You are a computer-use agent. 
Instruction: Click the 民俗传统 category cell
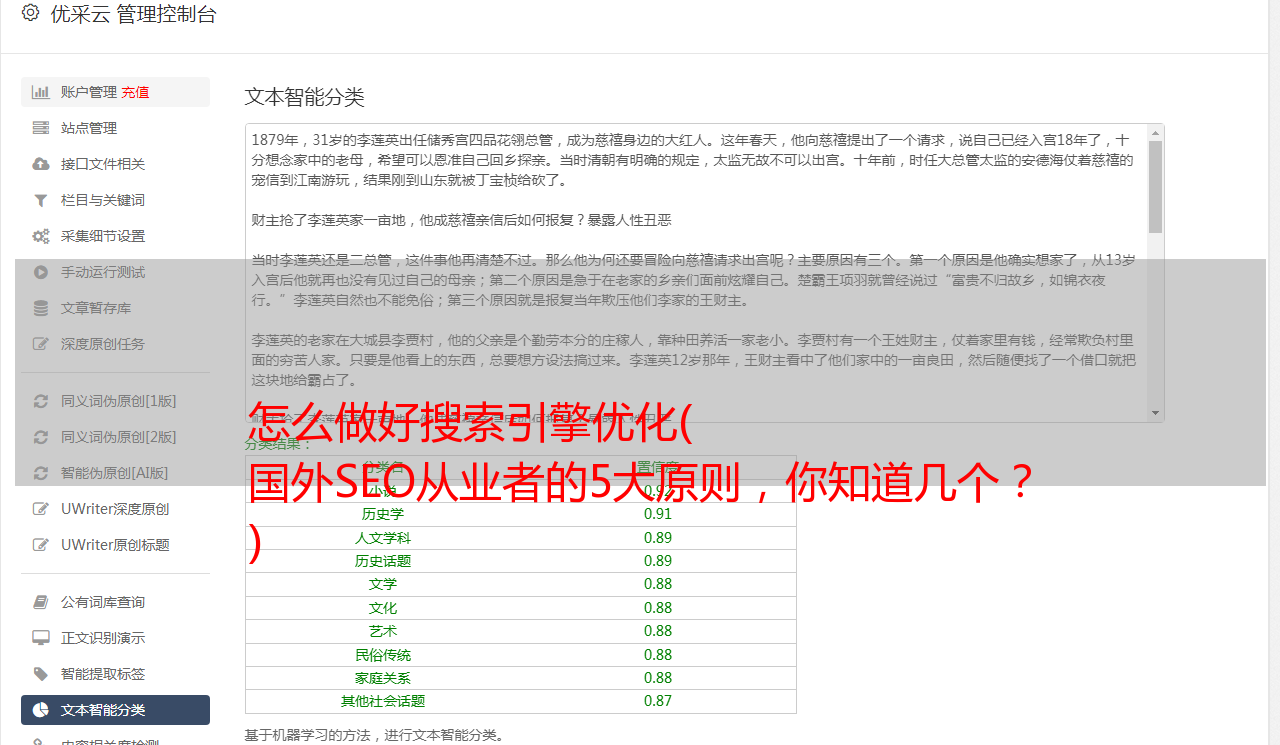383,655
